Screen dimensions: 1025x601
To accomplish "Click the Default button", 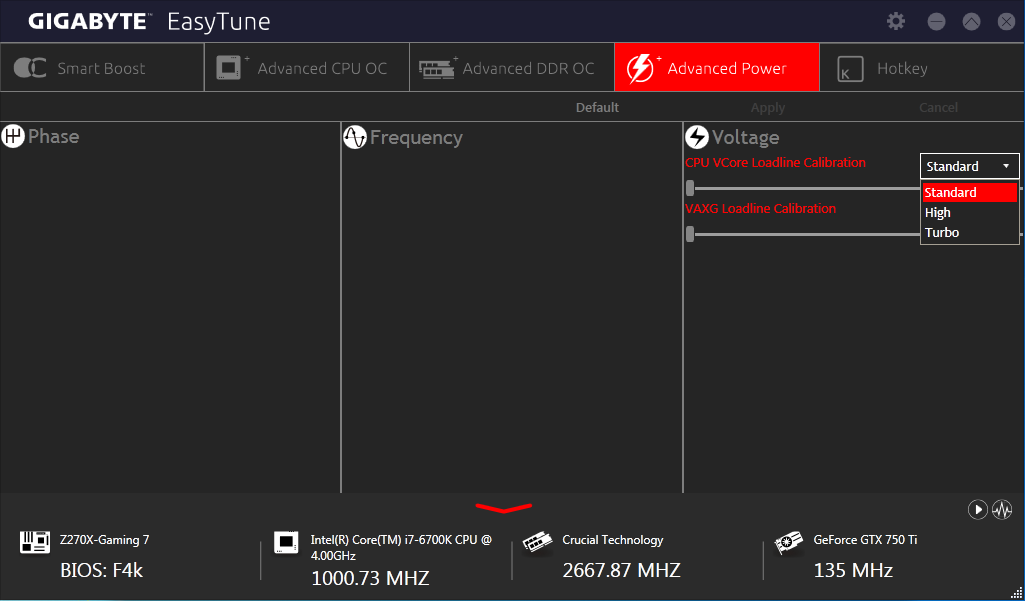I will (x=597, y=107).
